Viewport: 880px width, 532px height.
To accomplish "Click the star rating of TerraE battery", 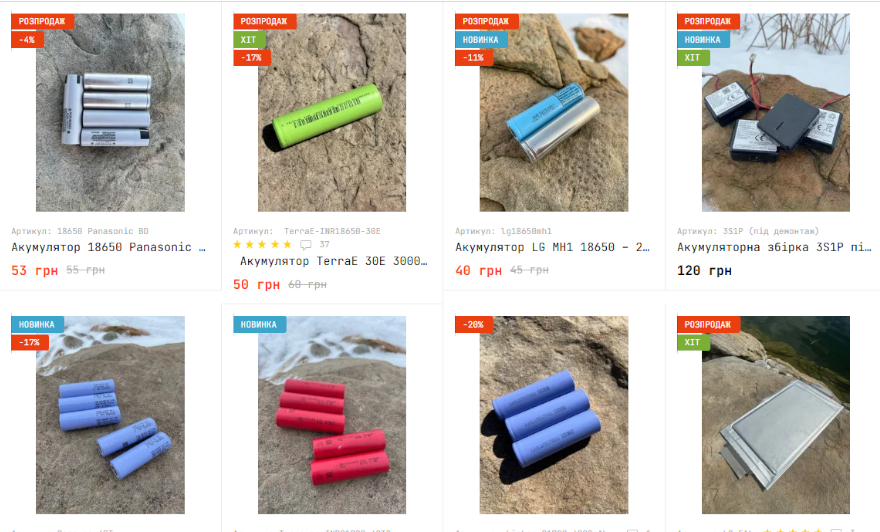I will pos(263,244).
